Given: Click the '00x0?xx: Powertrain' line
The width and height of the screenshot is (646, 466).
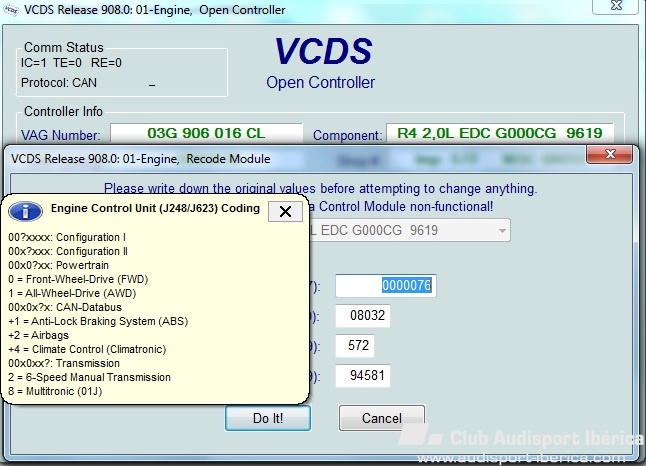Looking at the screenshot, I should pyautogui.click(x=59, y=265).
